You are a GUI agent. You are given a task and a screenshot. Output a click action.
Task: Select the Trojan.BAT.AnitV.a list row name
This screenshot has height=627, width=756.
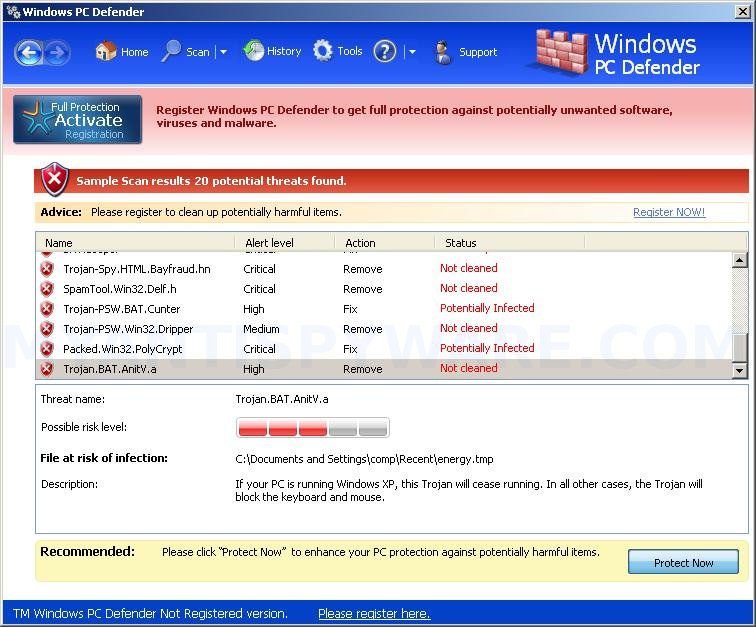(x=109, y=369)
